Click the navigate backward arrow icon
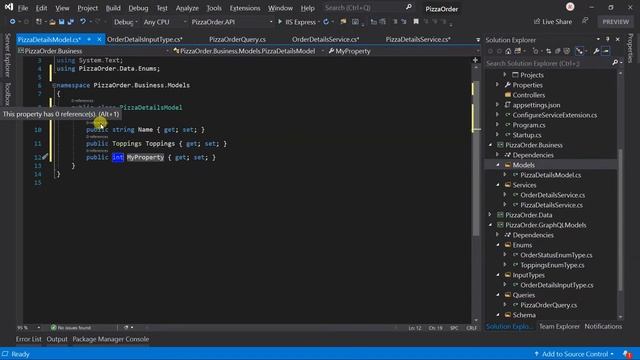The height and width of the screenshot is (360, 640). click(x=12, y=22)
